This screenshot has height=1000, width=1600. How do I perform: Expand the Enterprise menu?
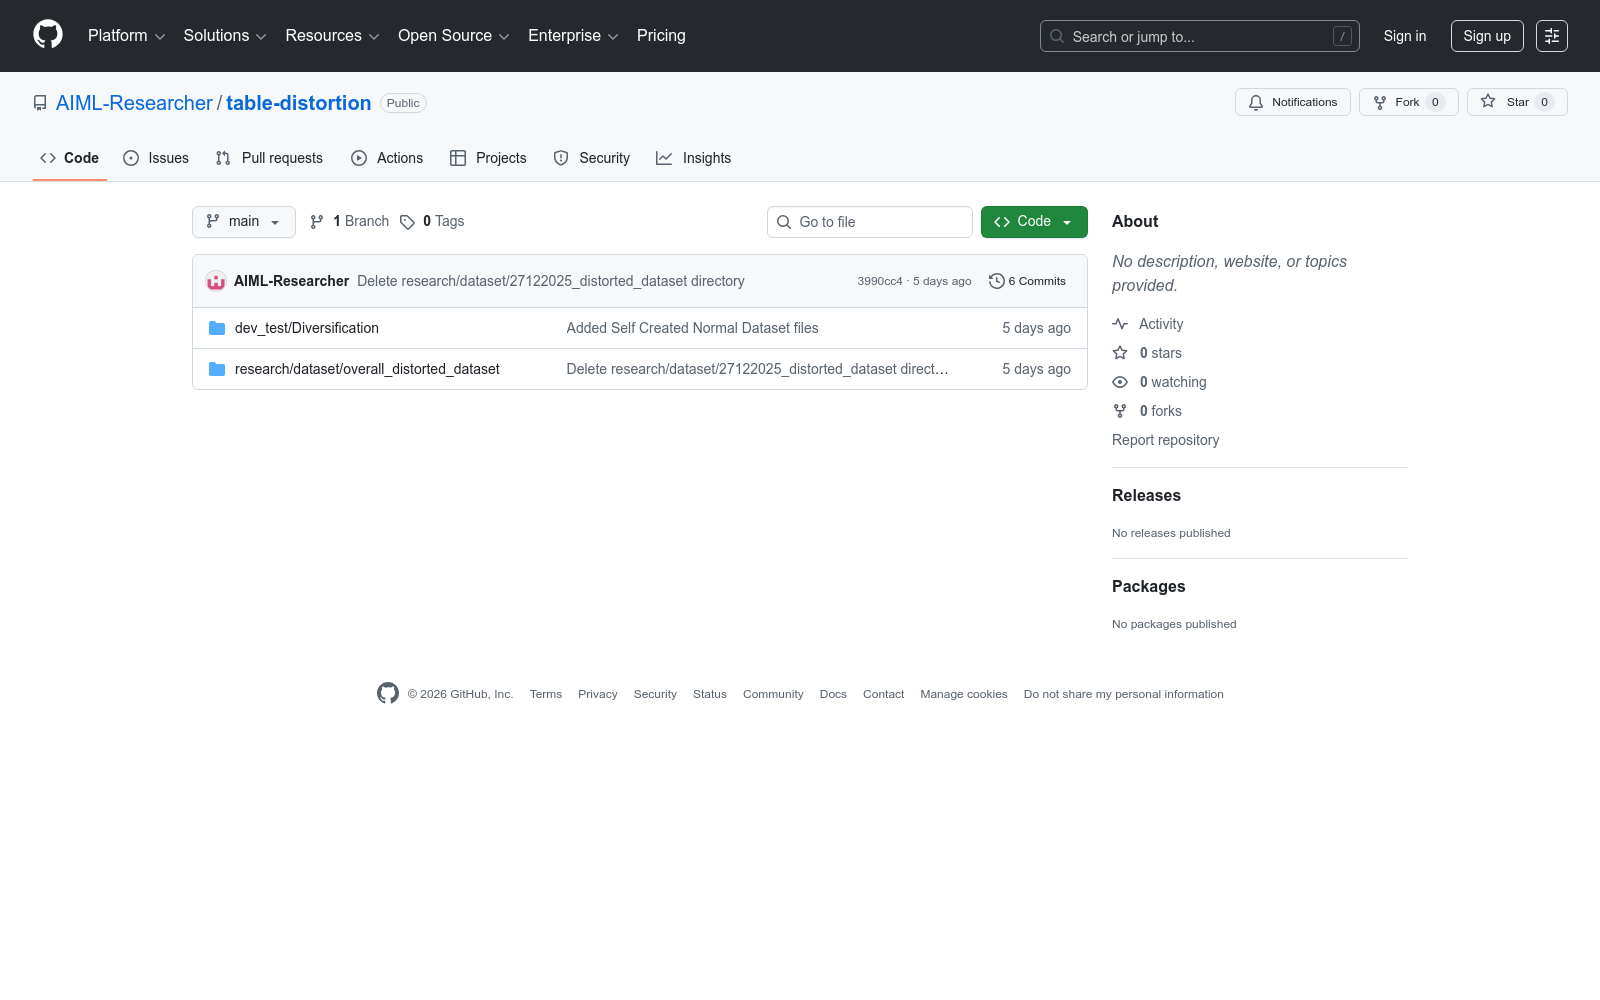pos(573,36)
